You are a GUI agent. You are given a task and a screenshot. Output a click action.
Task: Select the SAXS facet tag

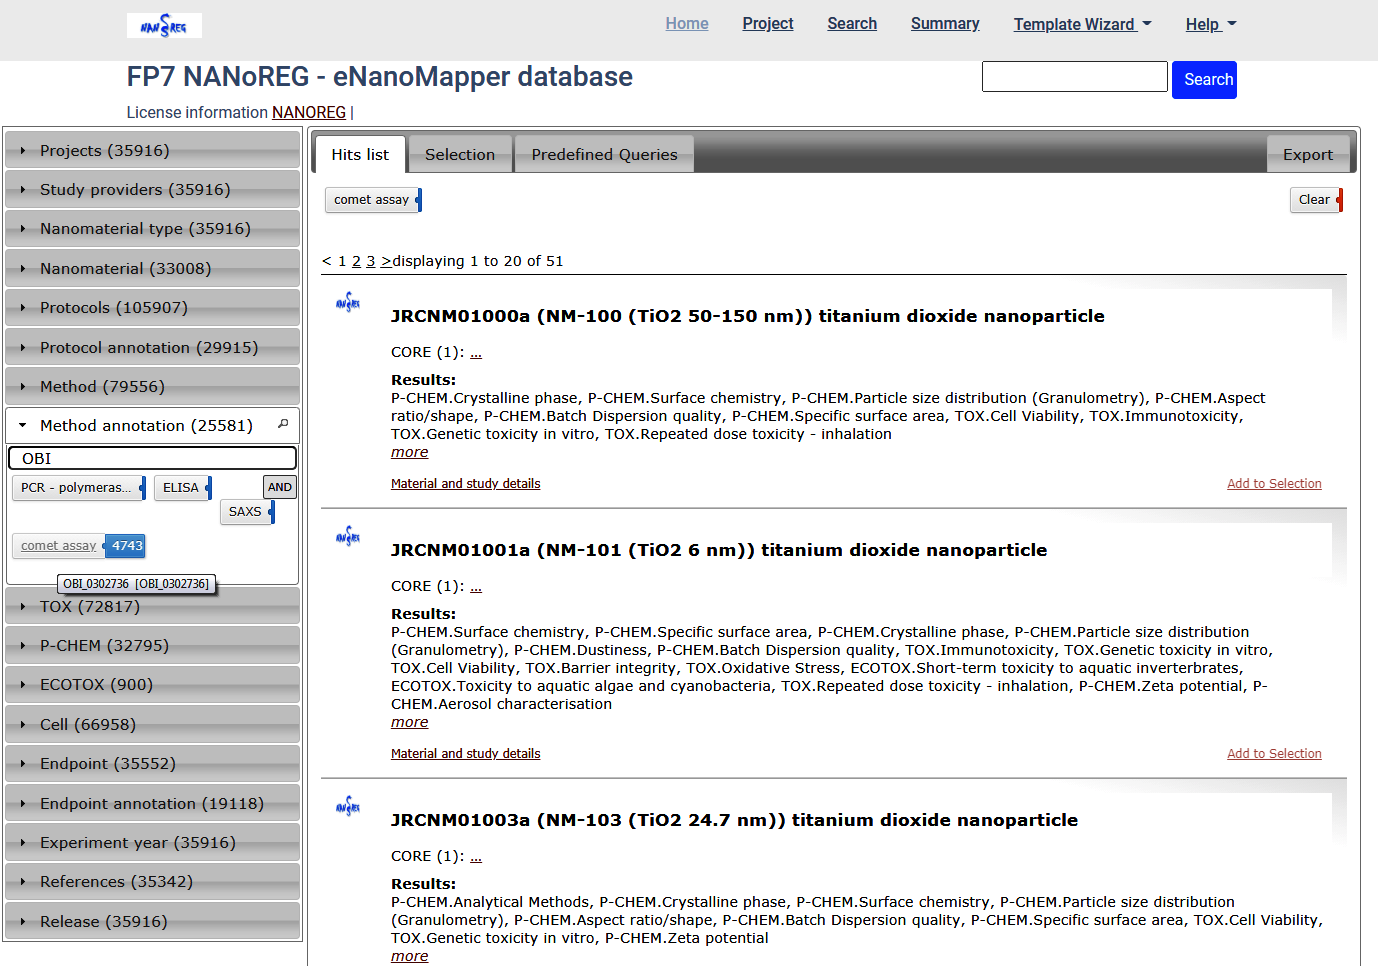point(245,512)
